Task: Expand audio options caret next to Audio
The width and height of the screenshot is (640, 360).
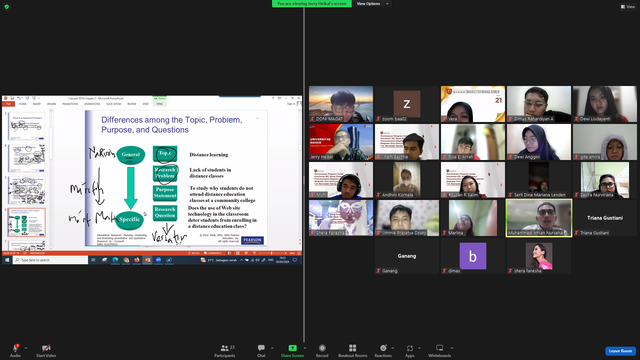Action: [x=26, y=348]
